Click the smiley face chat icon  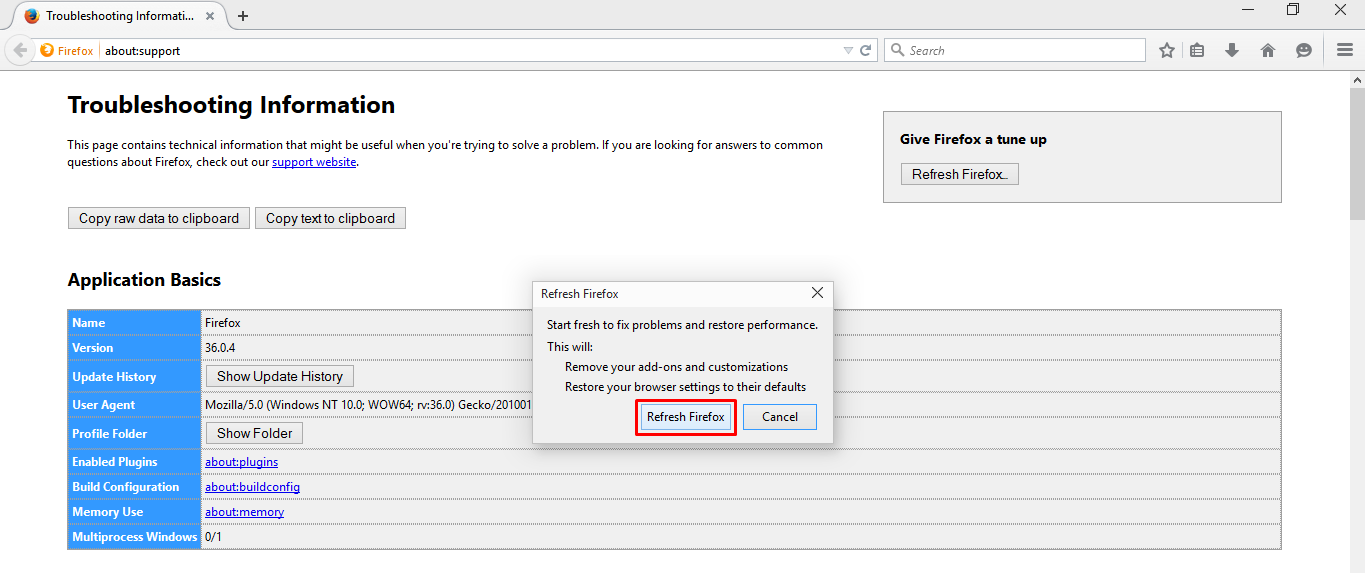(1303, 50)
